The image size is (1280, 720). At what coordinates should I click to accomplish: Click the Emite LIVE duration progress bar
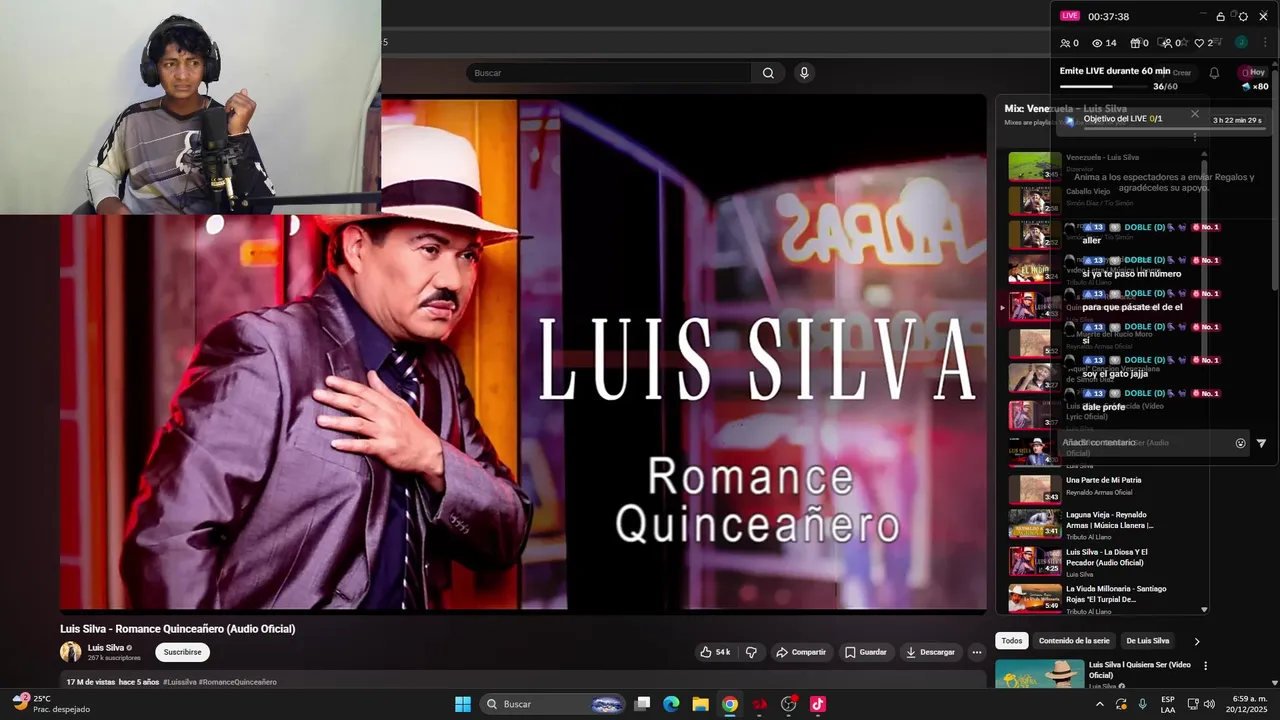pyautogui.click(x=1105, y=86)
